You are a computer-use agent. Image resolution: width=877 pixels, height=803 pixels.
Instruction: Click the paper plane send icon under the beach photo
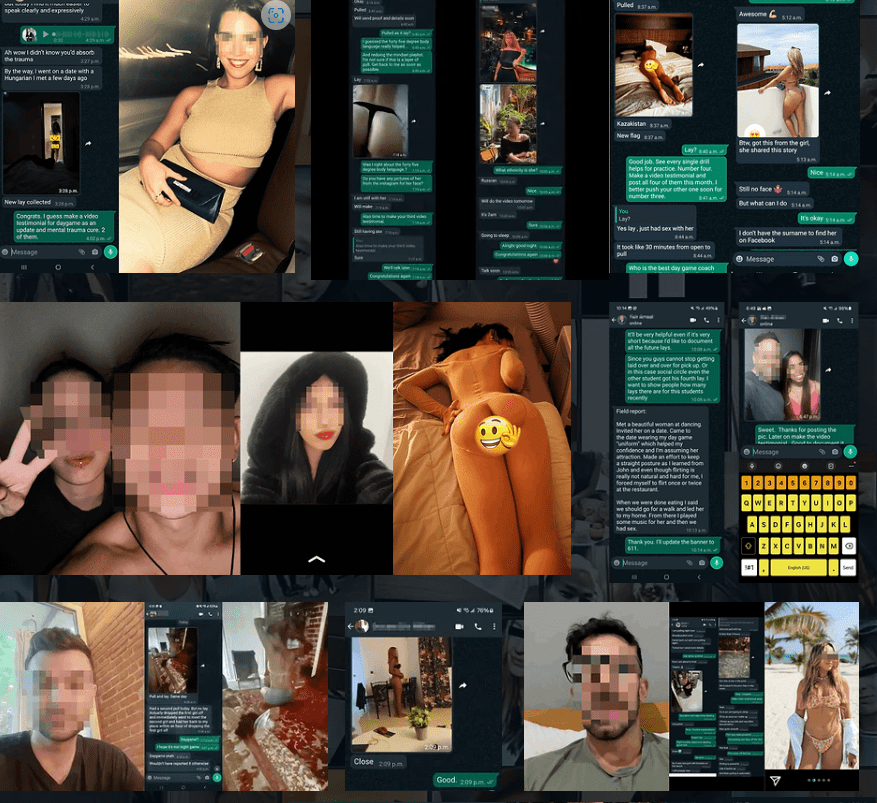[774, 780]
